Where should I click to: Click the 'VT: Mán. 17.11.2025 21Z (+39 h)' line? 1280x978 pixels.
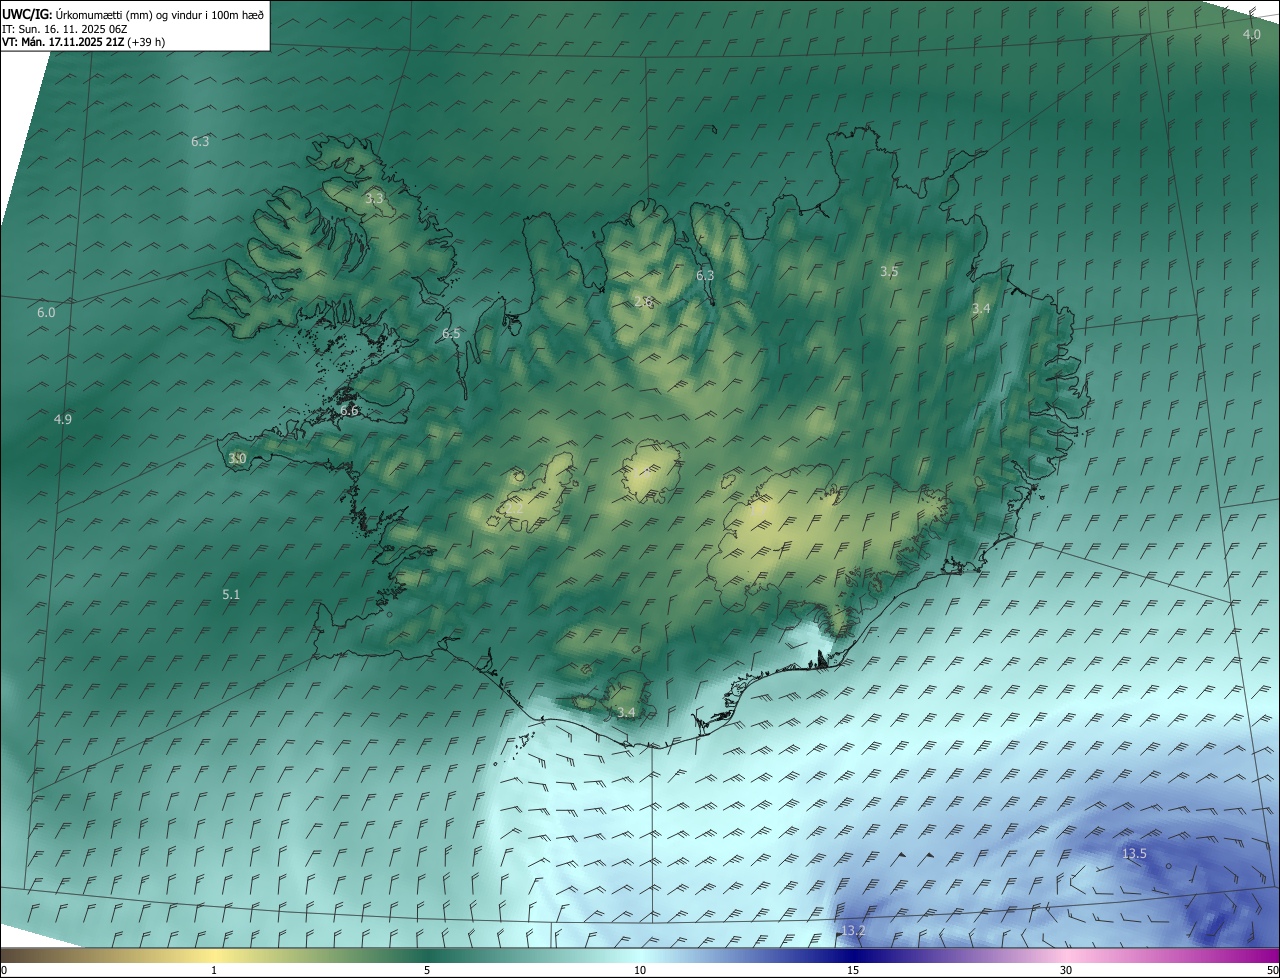(84, 42)
